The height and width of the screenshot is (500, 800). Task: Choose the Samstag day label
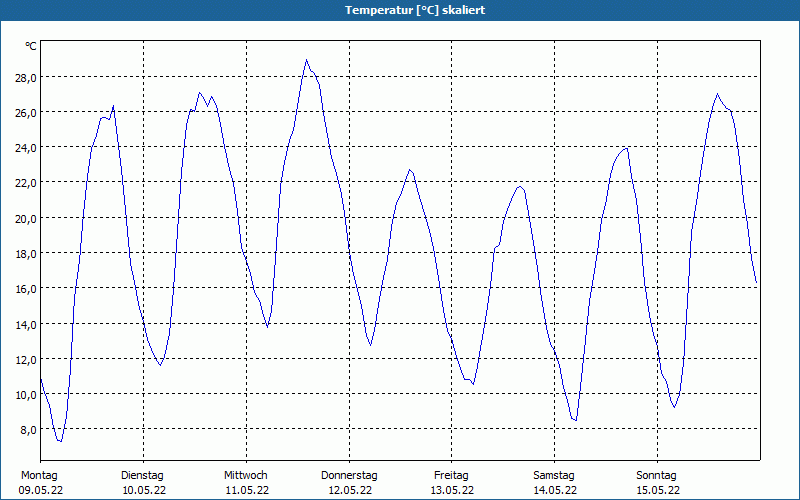[x=554, y=475]
